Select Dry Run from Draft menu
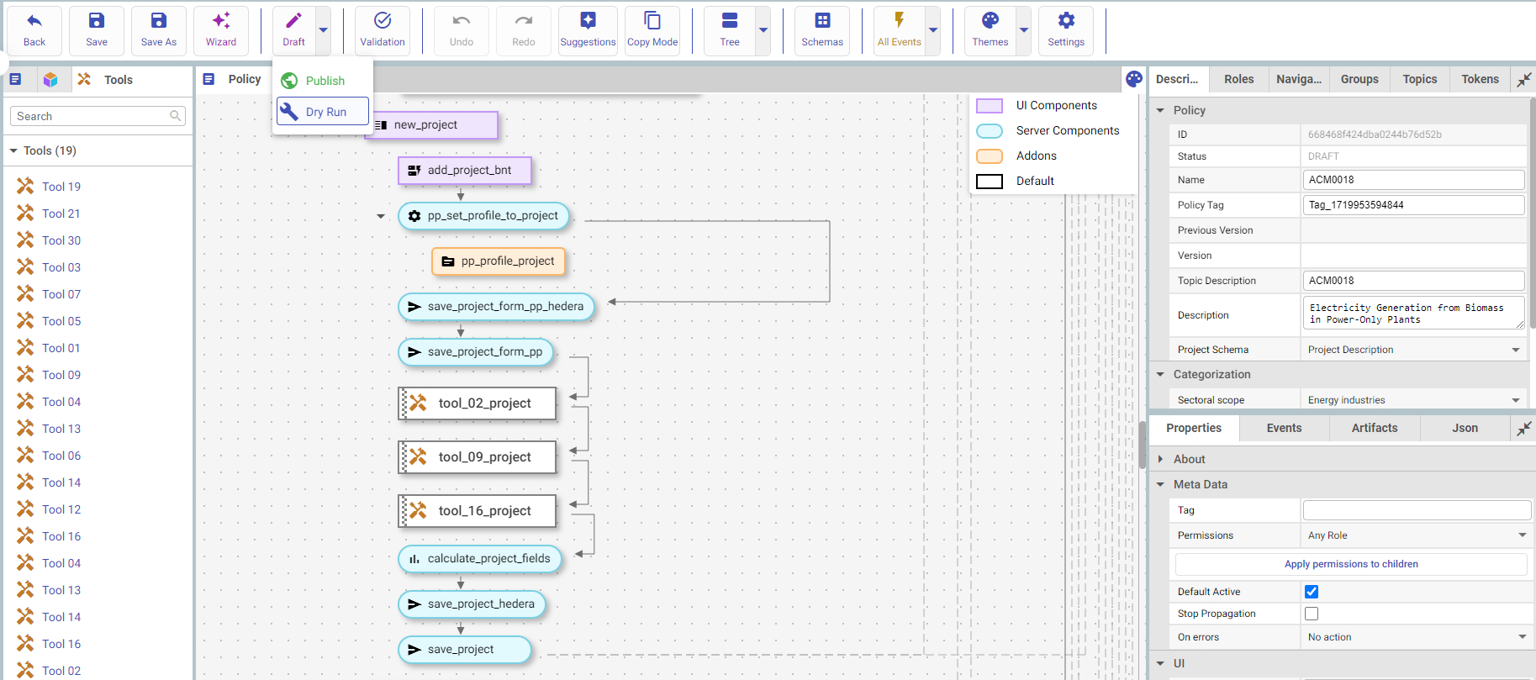This screenshot has width=1536, height=680. click(x=323, y=112)
